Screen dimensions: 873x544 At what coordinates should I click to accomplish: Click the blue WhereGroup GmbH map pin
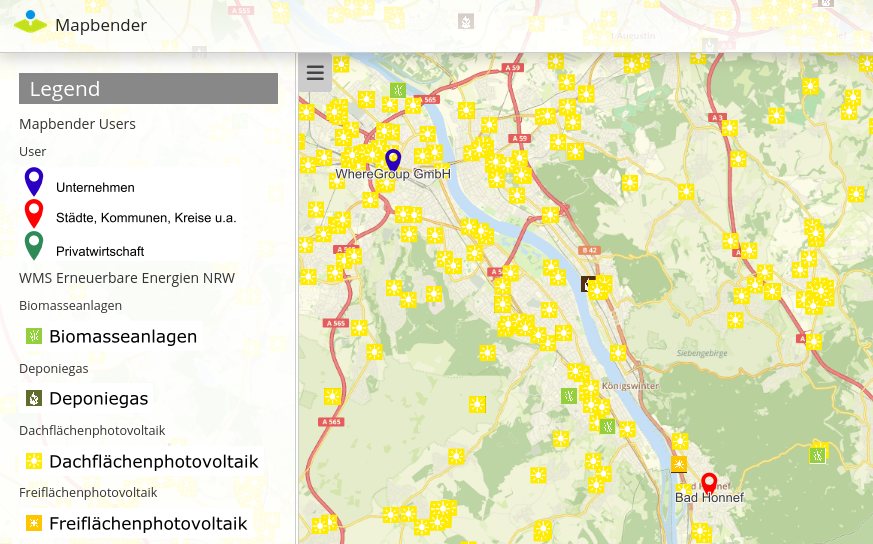[x=393, y=159]
